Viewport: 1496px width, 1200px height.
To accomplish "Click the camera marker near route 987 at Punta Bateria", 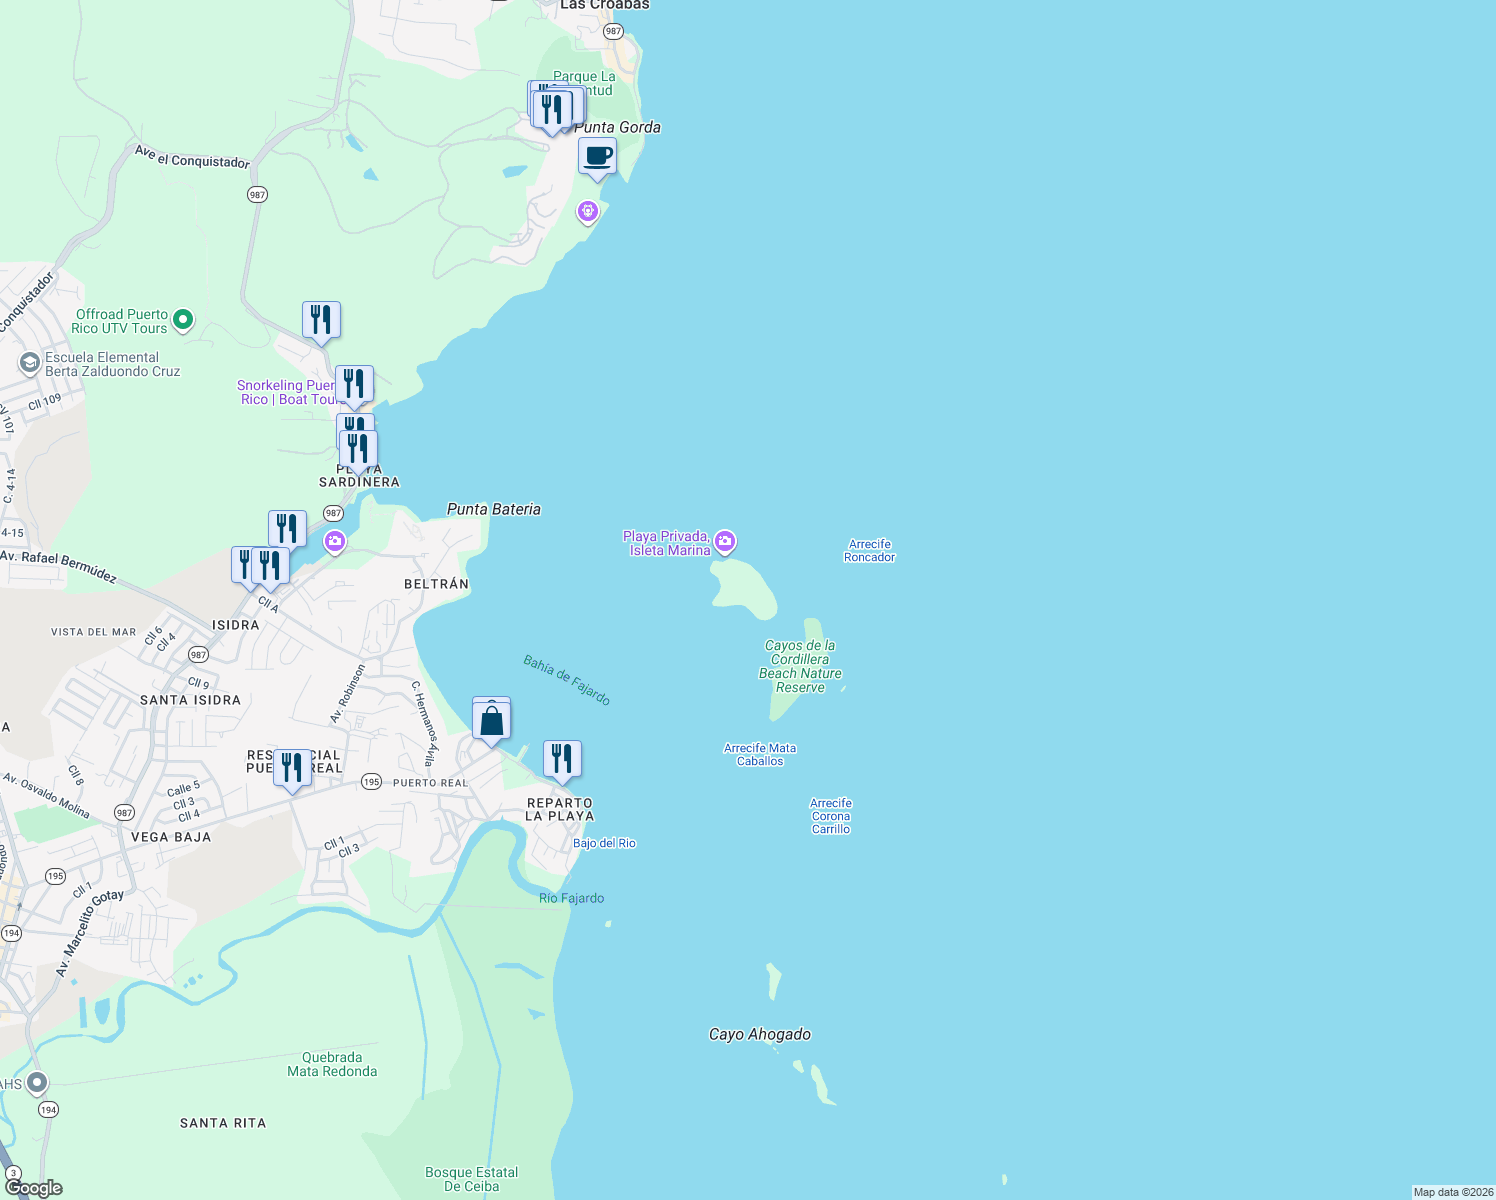I will click(334, 541).
